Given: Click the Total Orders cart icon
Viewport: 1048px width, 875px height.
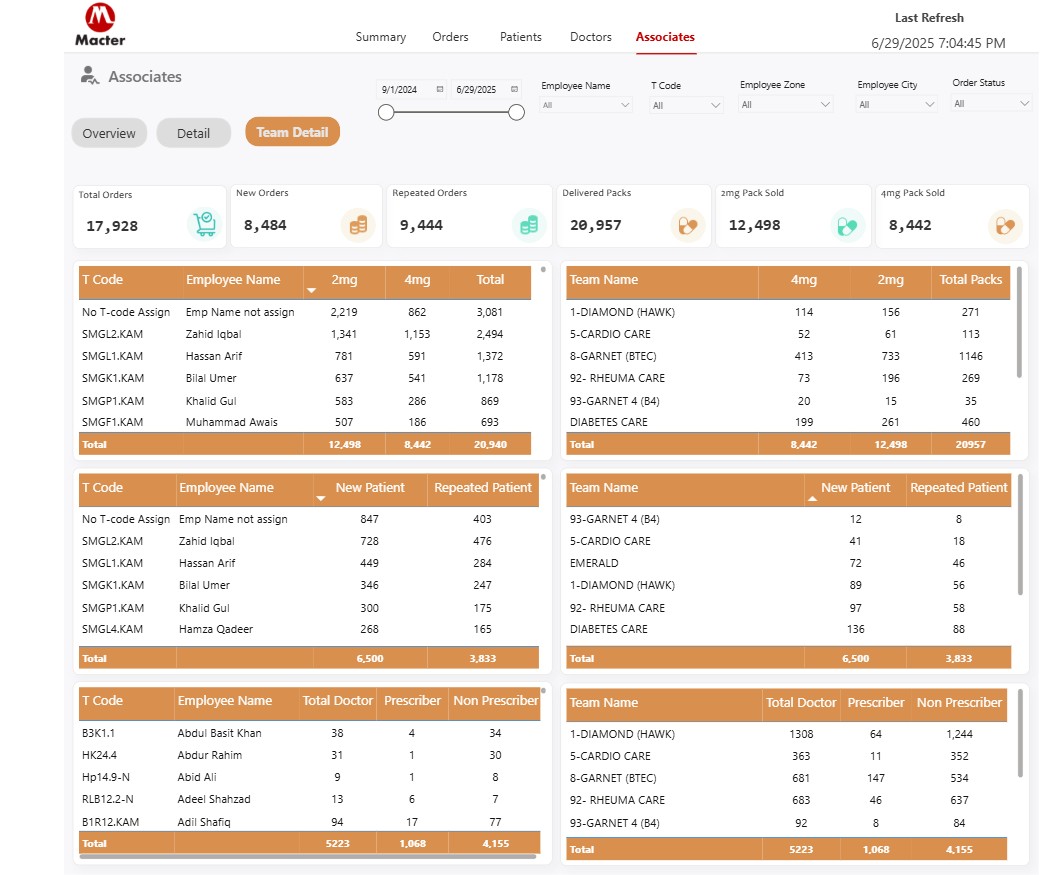Looking at the screenshot, I should [x=205, y=225].
